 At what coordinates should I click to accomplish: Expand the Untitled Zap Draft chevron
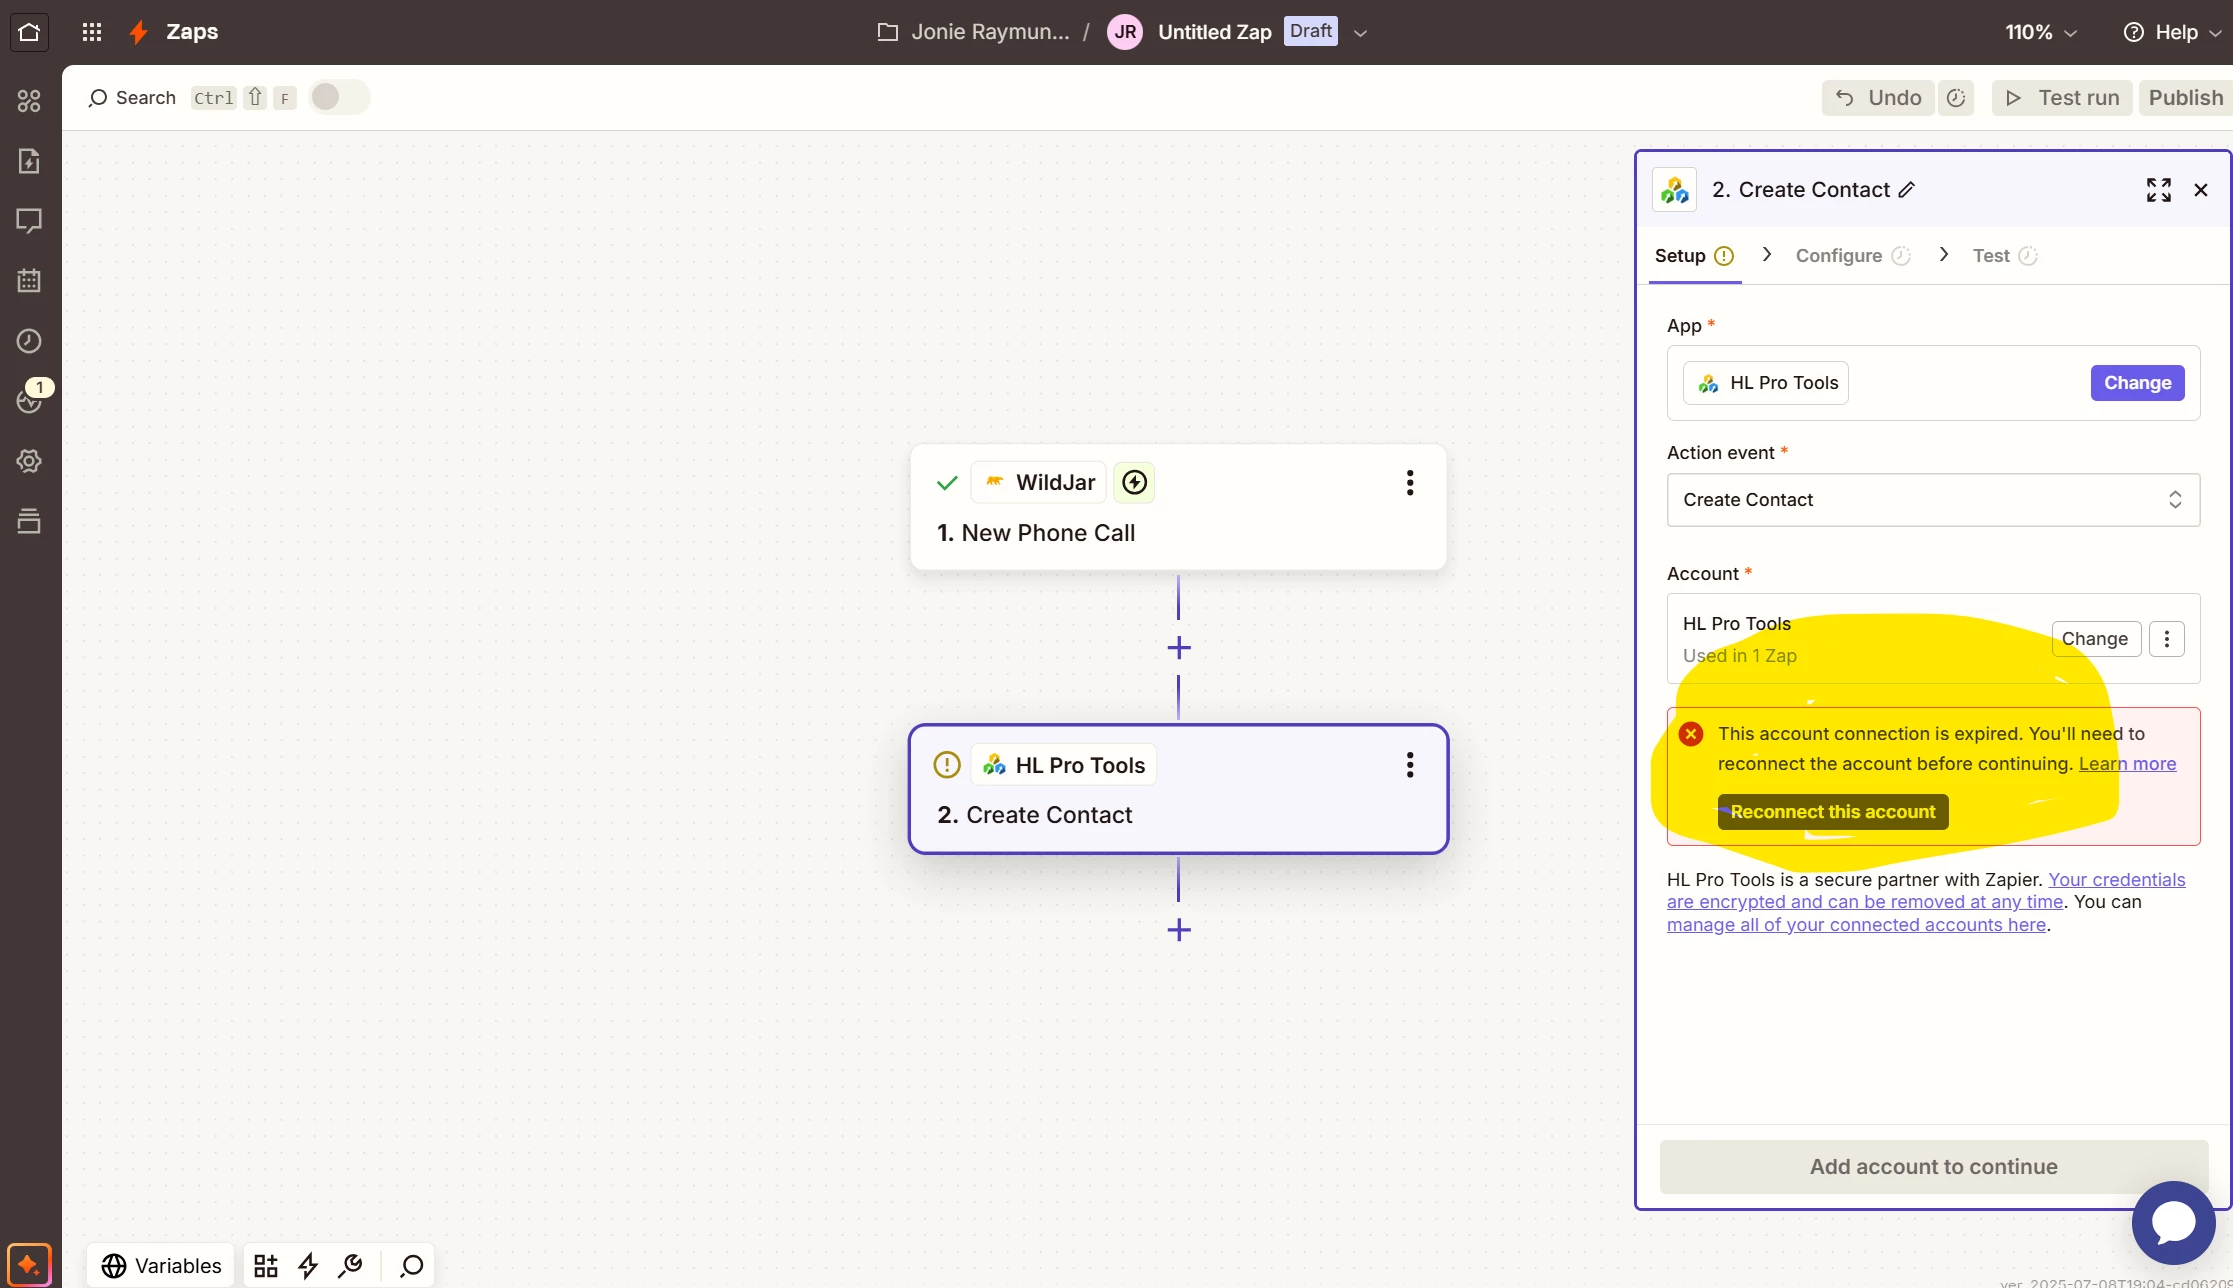1360,33
